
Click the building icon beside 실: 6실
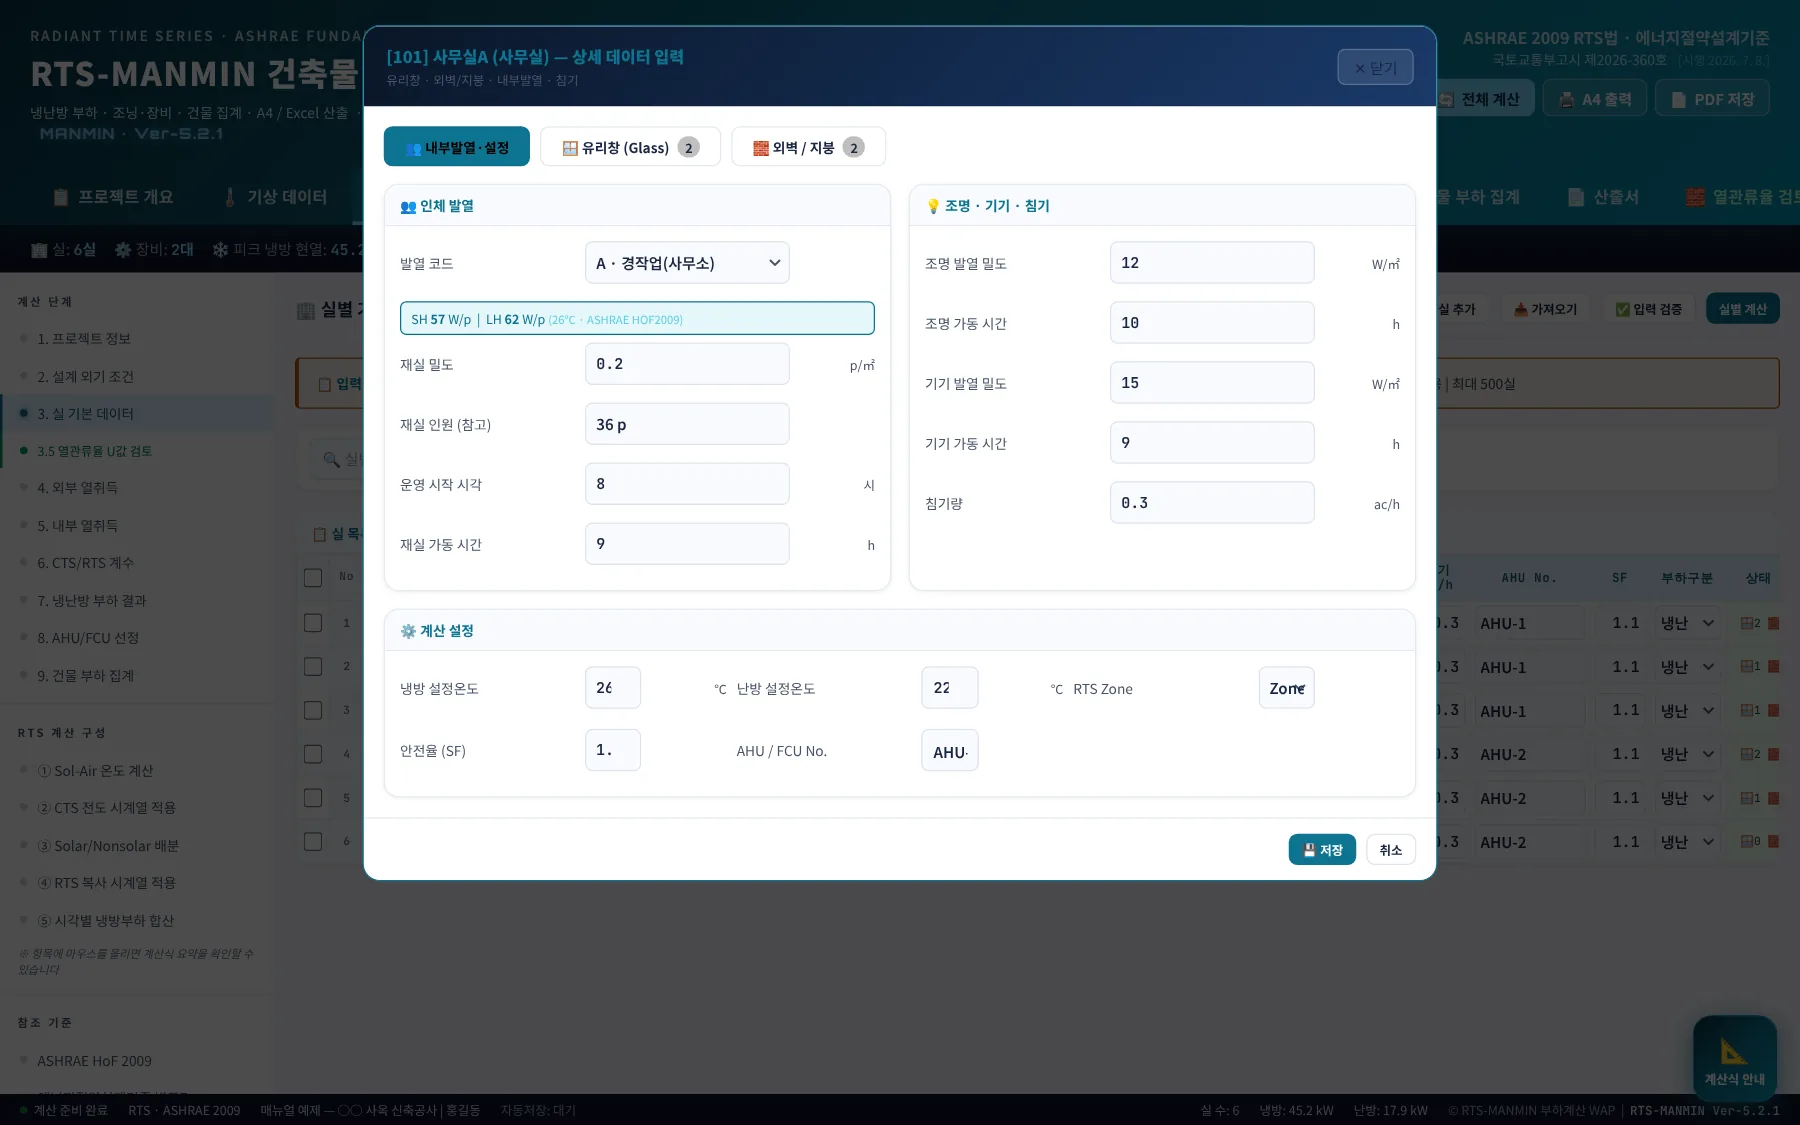39,249
